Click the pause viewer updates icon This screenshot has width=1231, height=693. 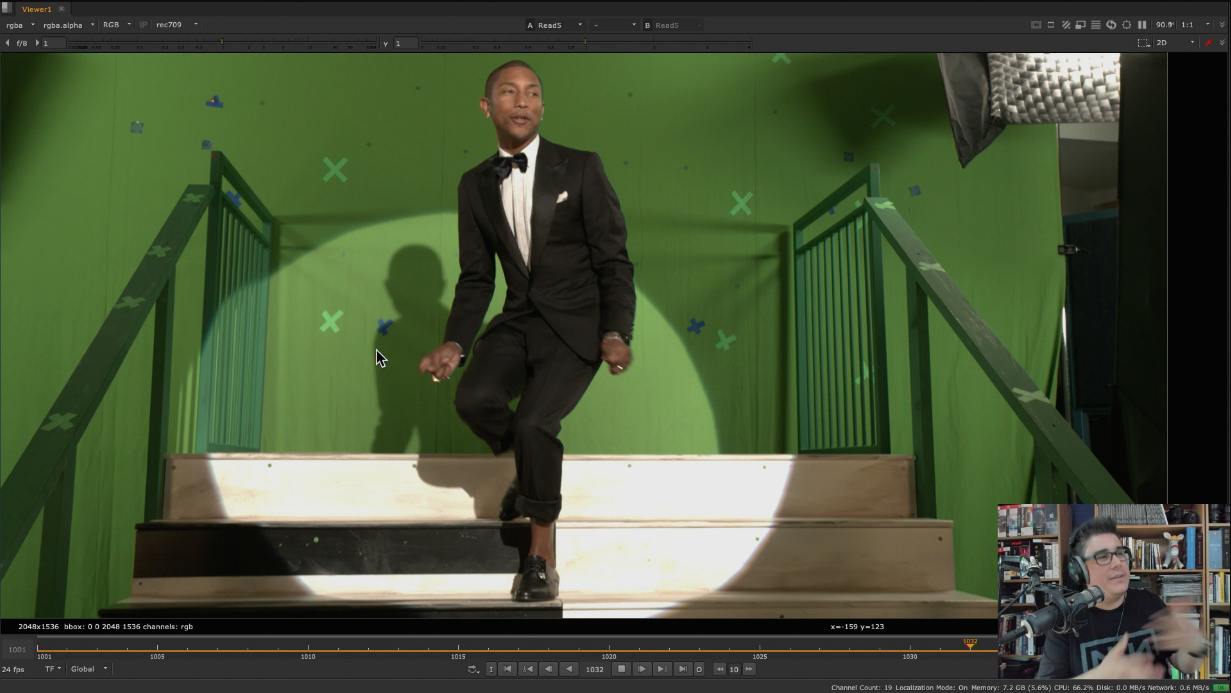(1142, 25)
